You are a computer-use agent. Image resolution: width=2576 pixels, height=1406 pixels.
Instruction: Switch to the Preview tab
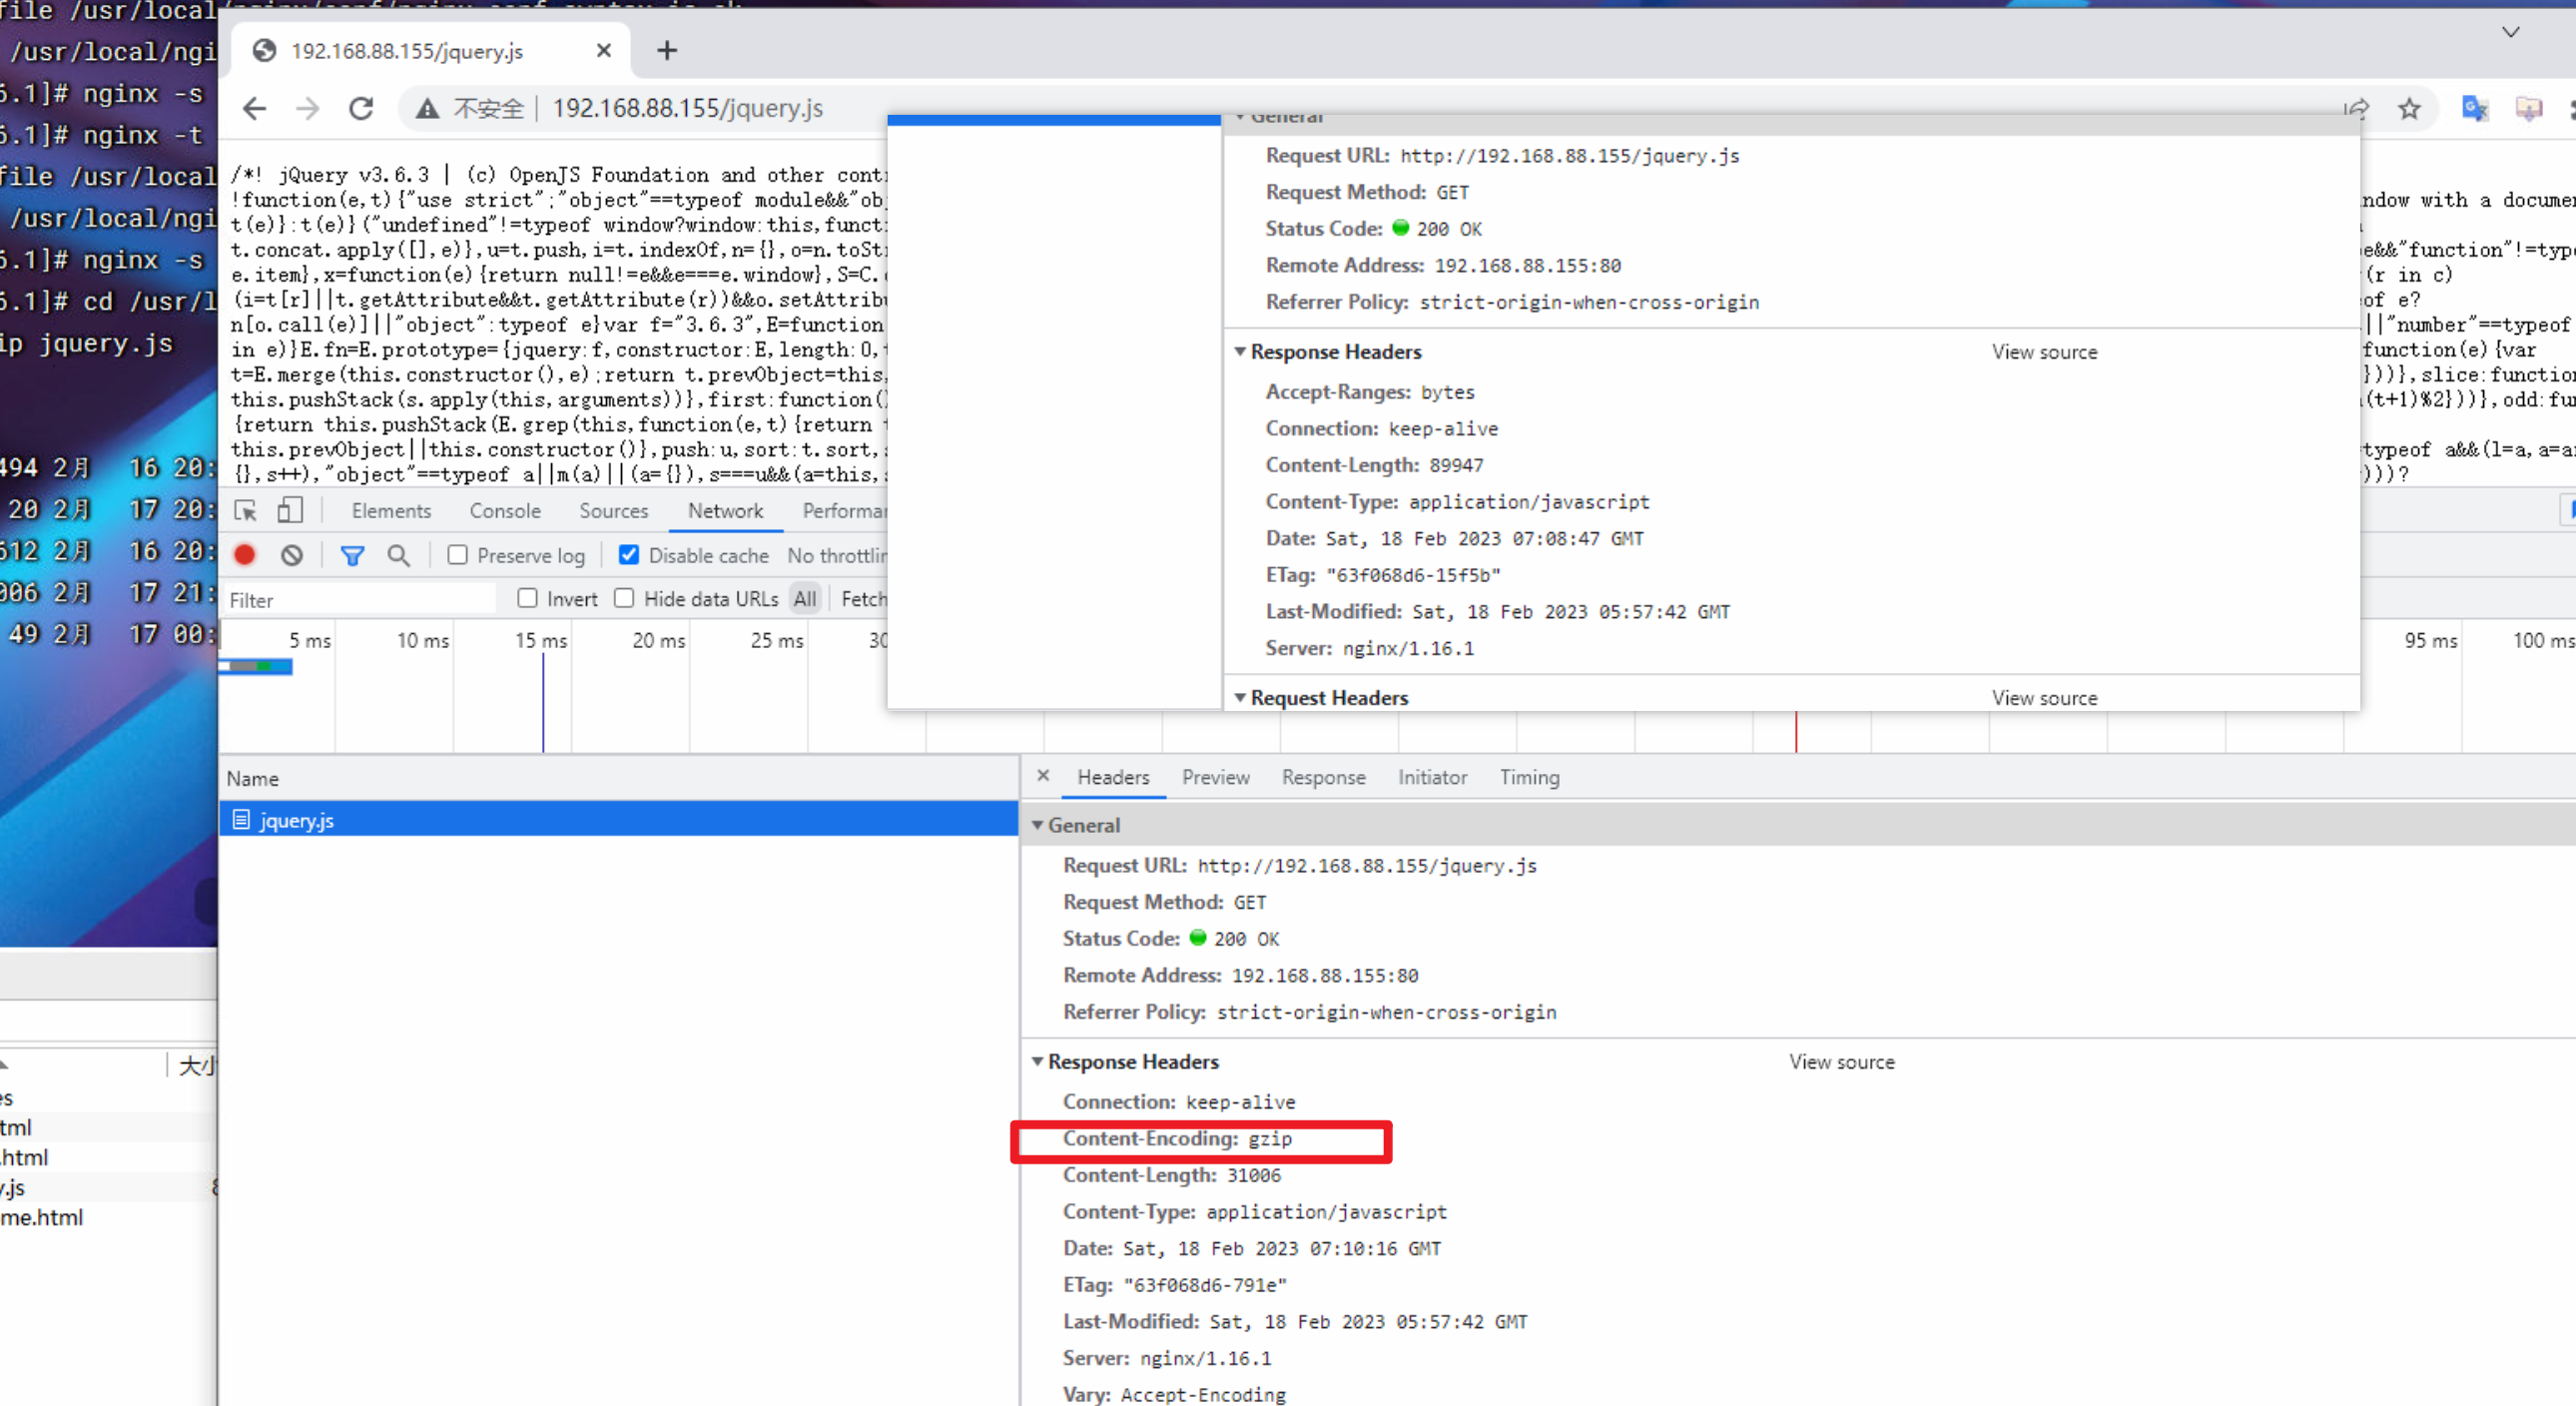tap(1215, 777)
